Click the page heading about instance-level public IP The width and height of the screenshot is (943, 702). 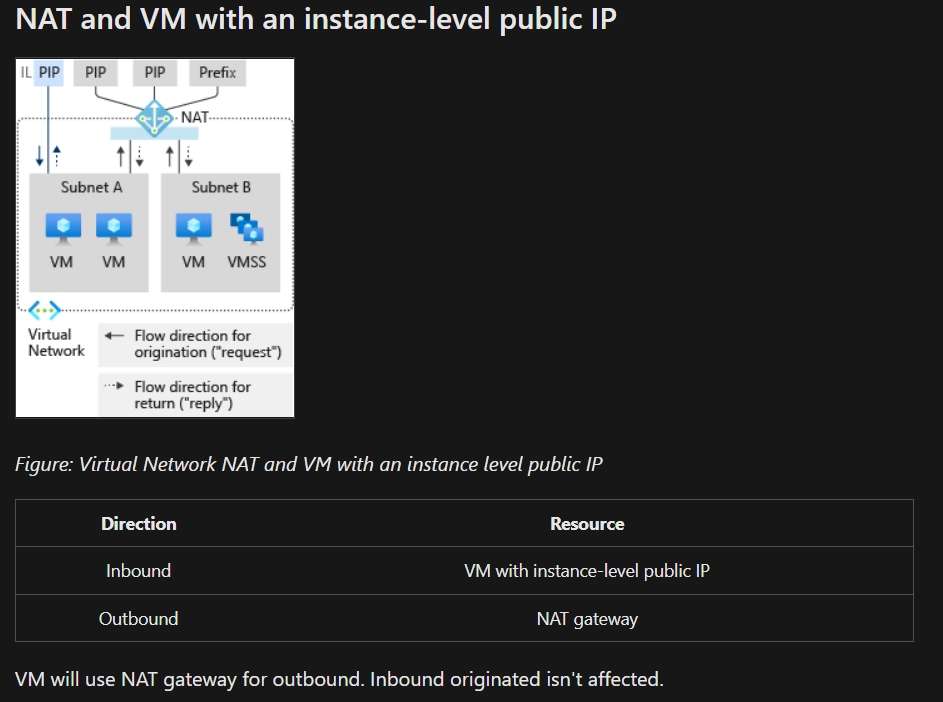coord(316,19)
